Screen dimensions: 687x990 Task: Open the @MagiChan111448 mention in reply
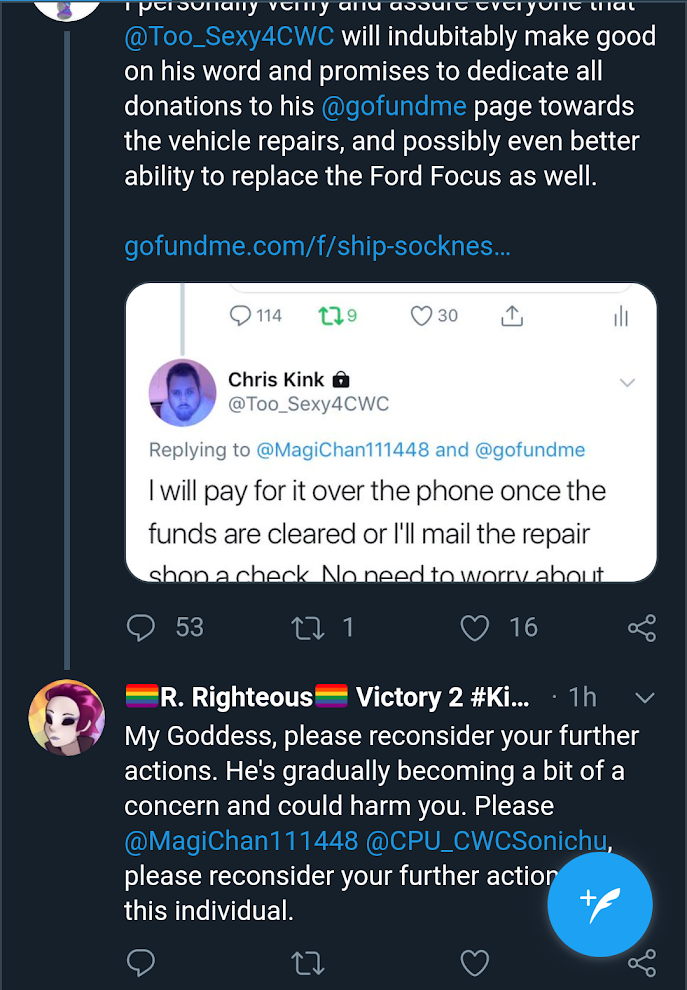point(241,841)
